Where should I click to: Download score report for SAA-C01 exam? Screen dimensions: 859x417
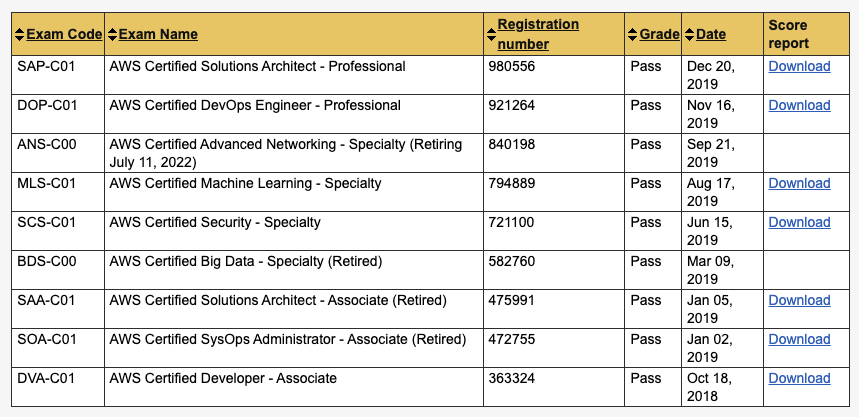[799, 301]
